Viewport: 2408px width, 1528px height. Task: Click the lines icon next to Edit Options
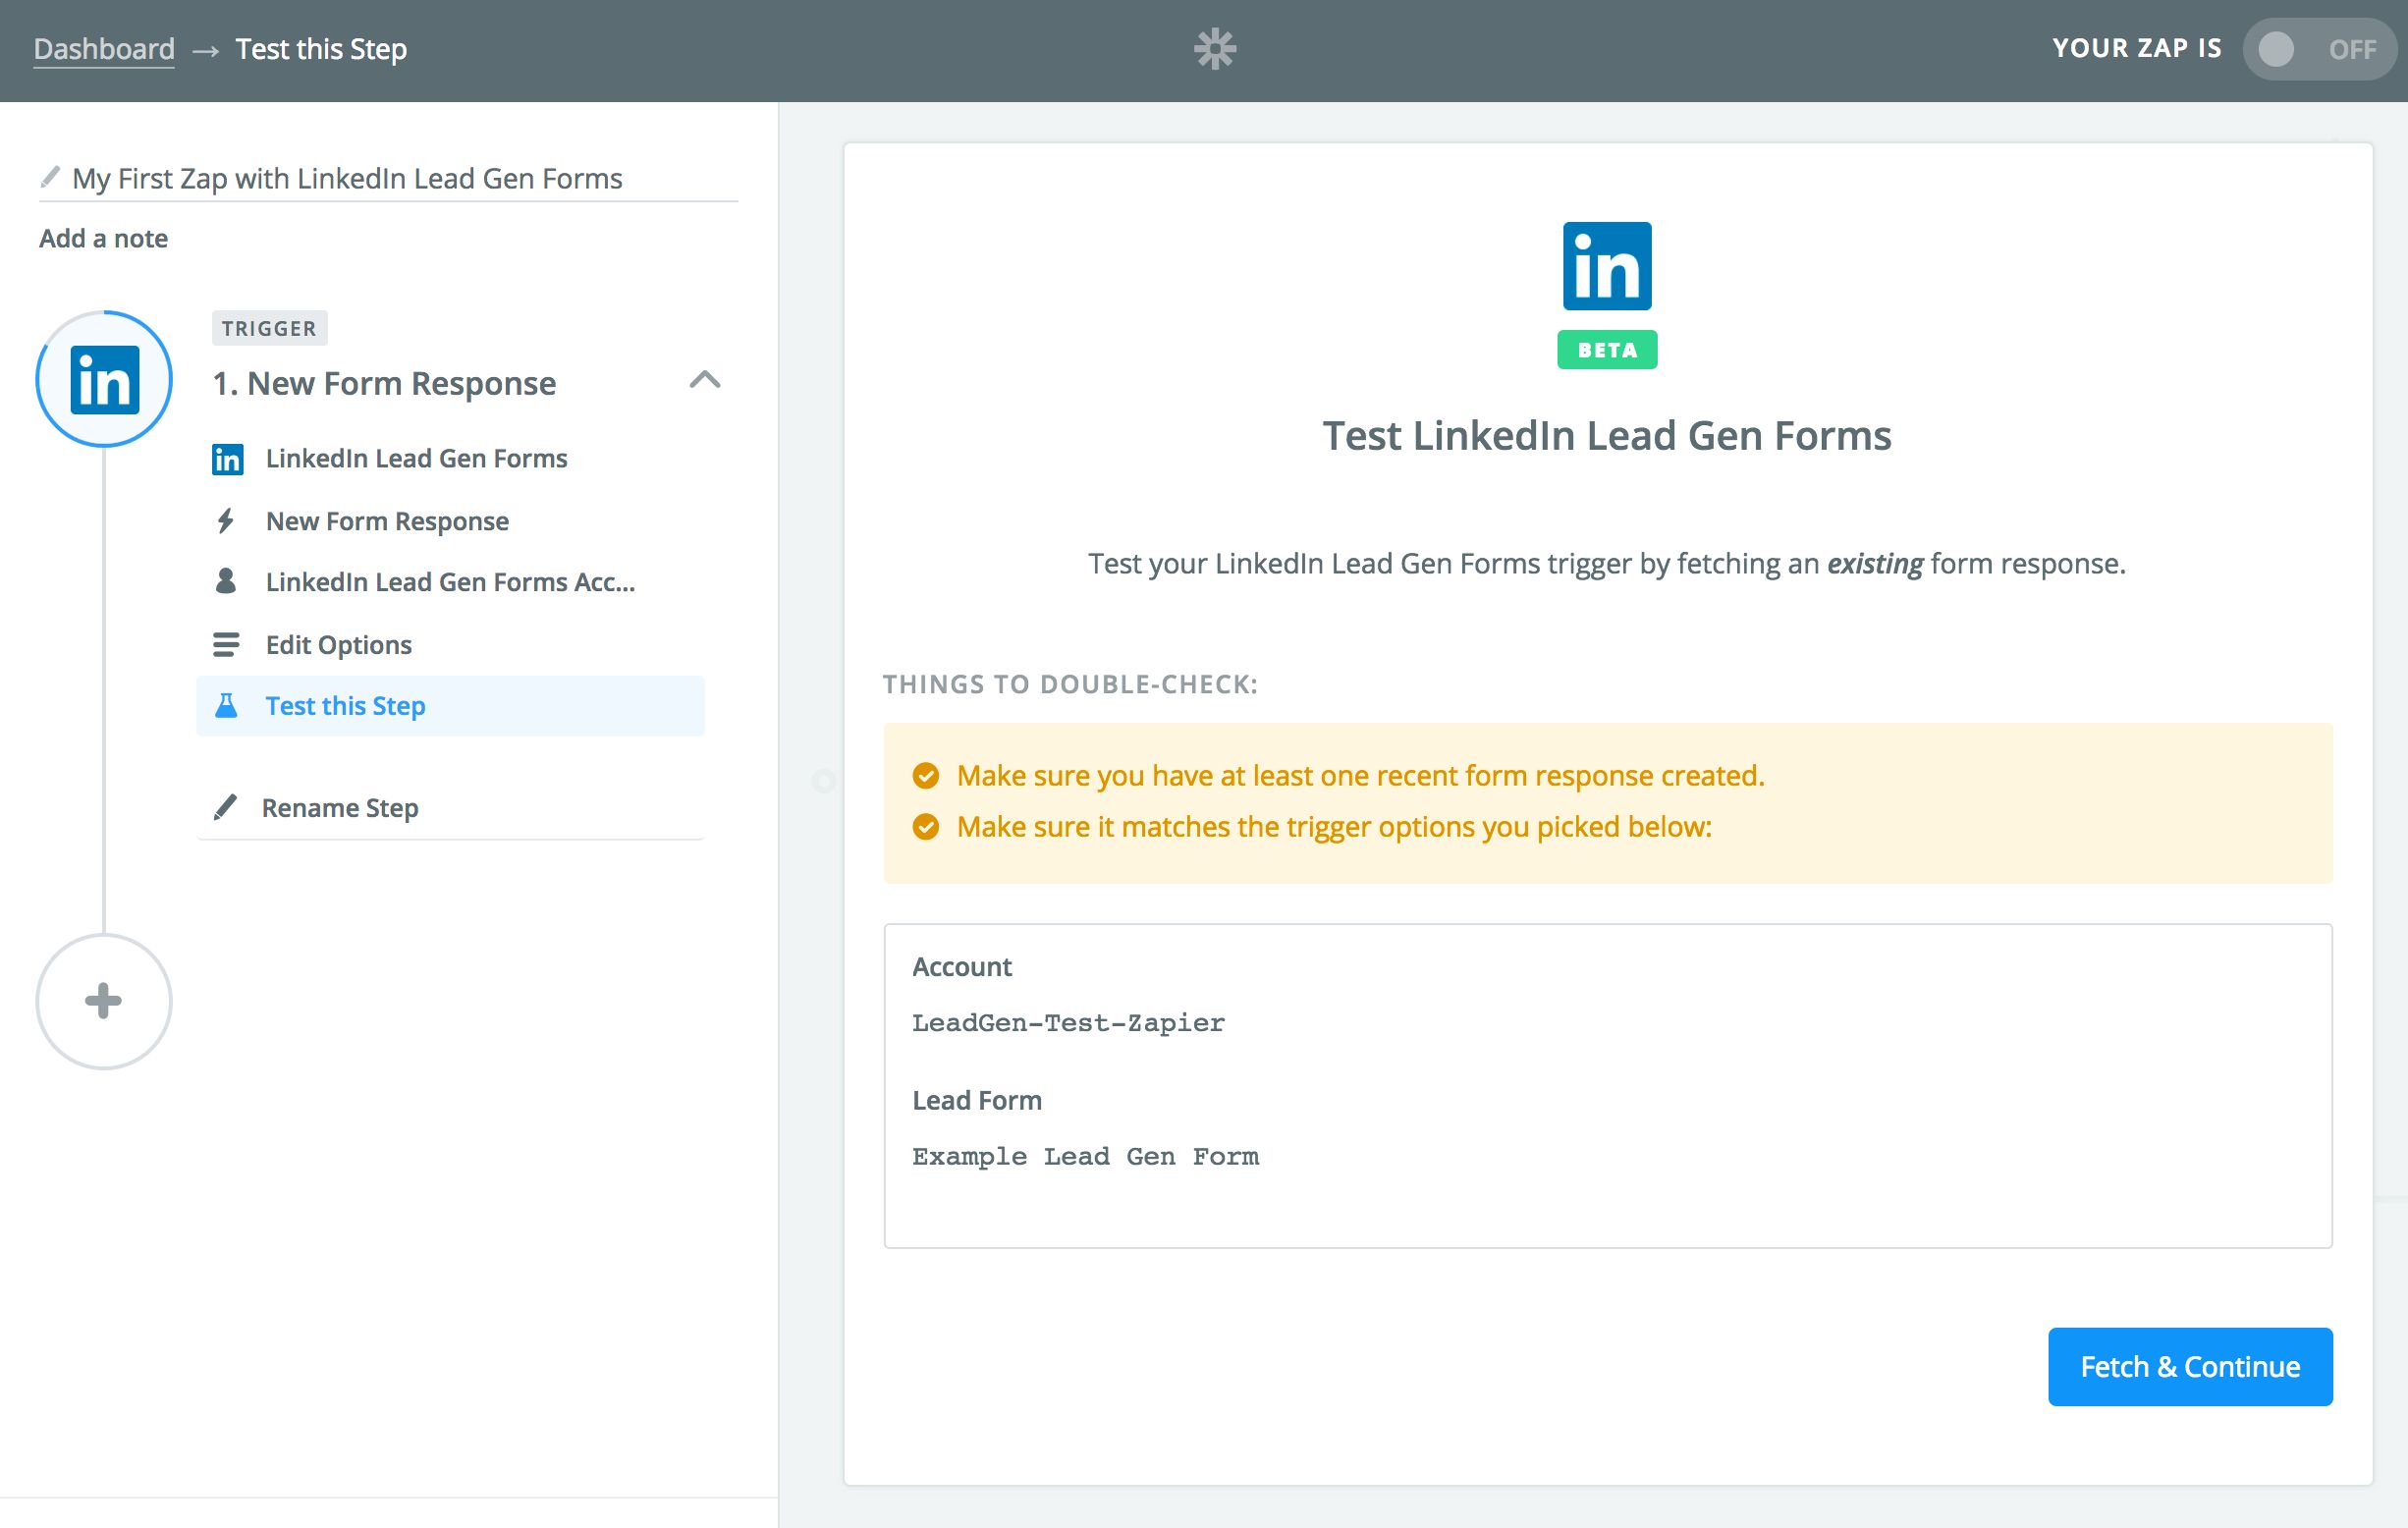pos(226,645)
